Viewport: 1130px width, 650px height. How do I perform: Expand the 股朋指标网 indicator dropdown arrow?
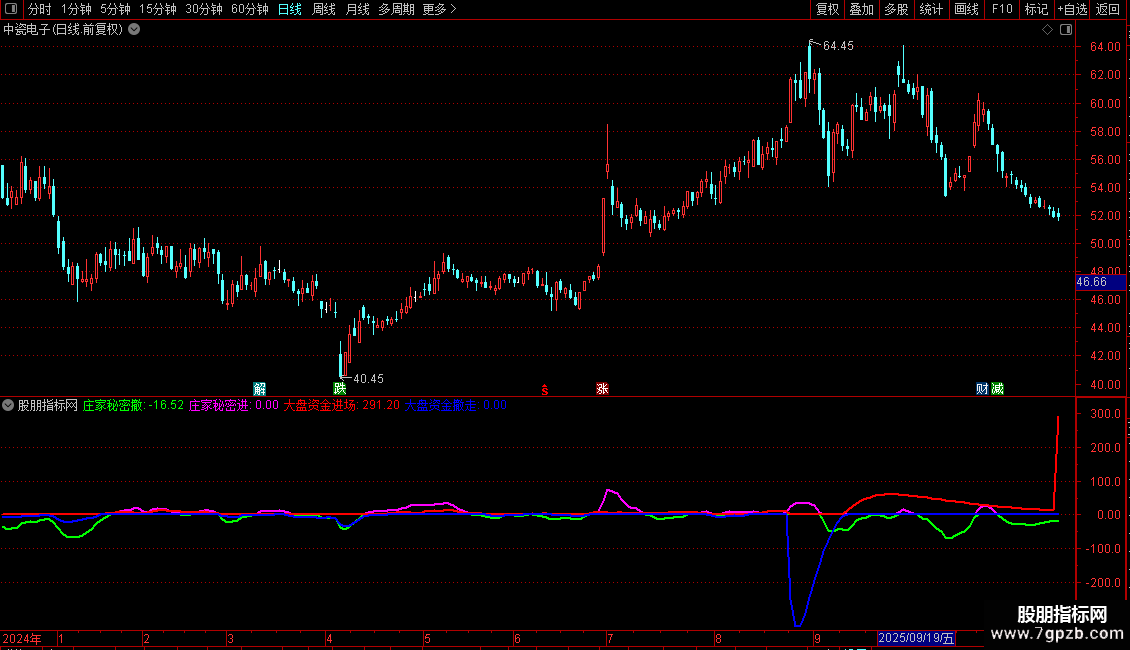pos(8,405)
